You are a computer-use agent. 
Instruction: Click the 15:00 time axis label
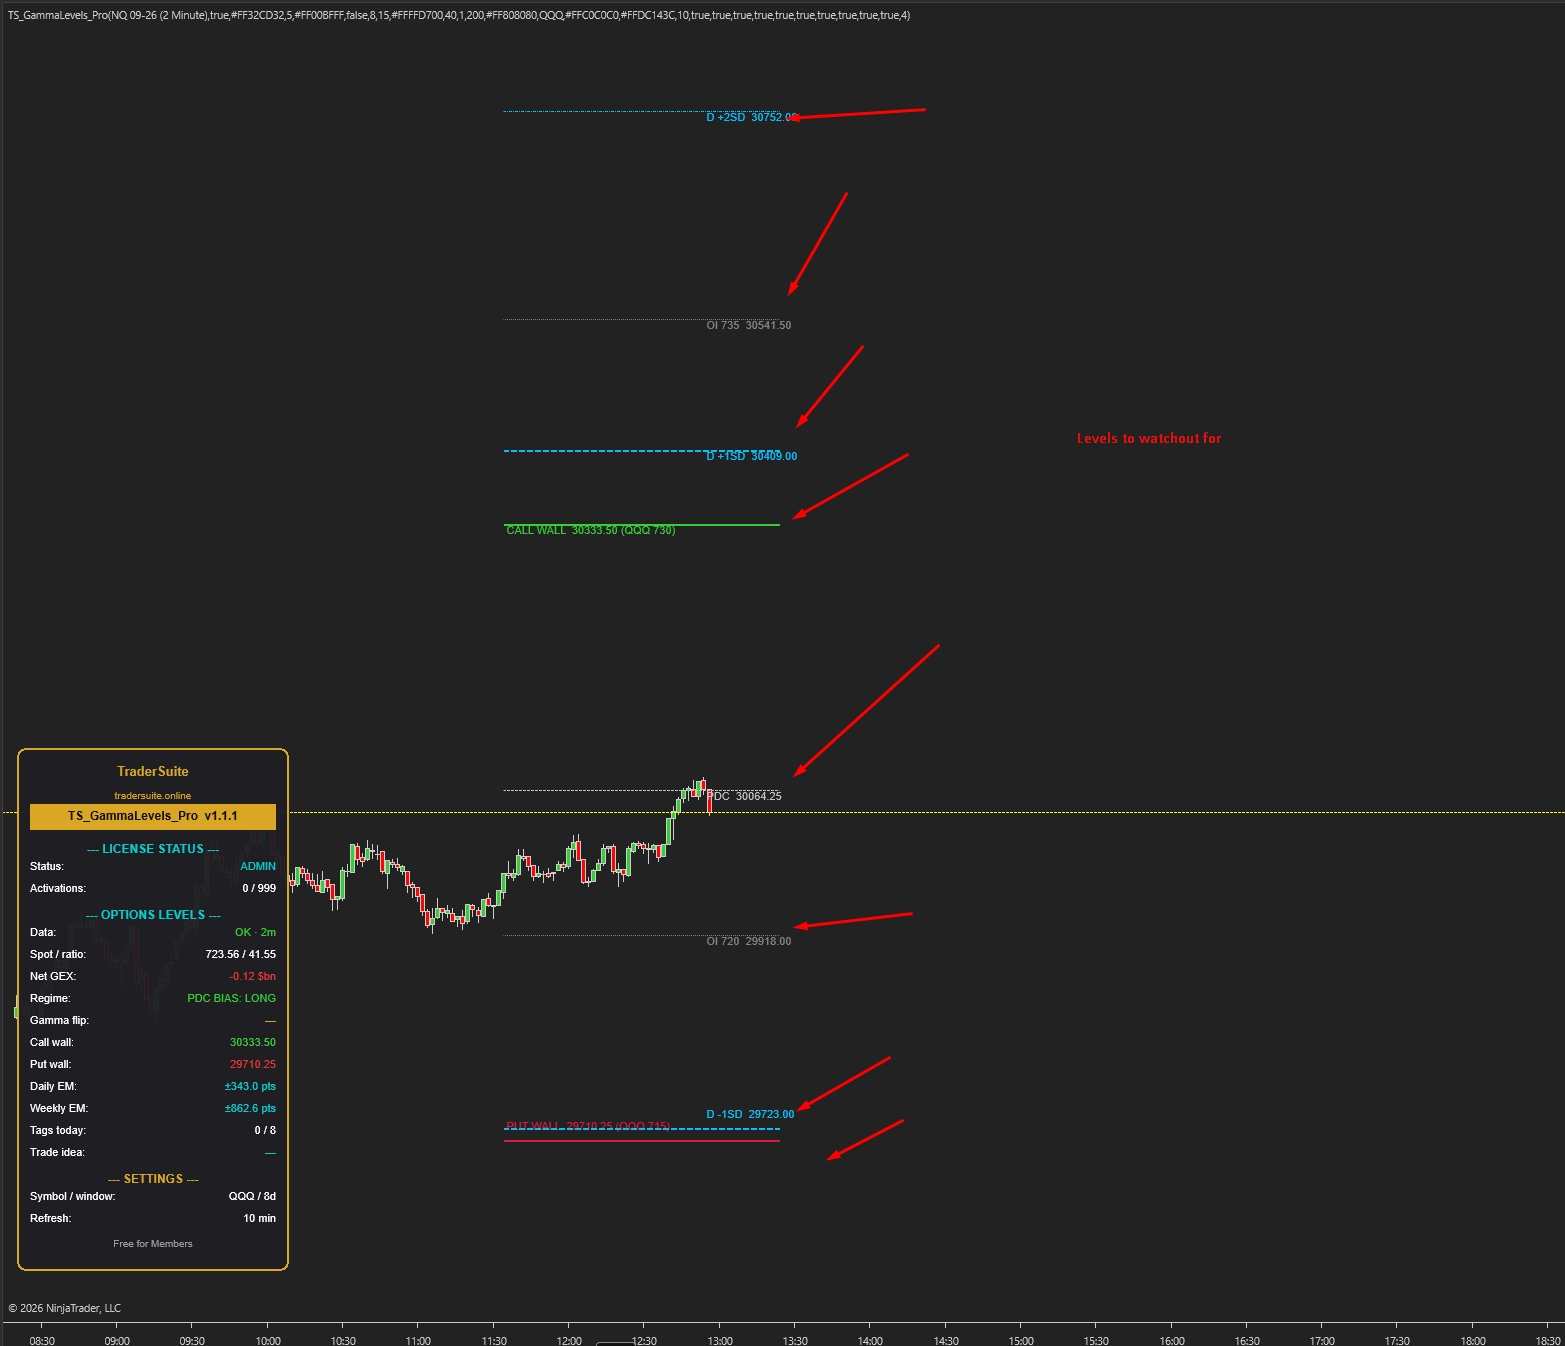(x=1021, y=1340)
